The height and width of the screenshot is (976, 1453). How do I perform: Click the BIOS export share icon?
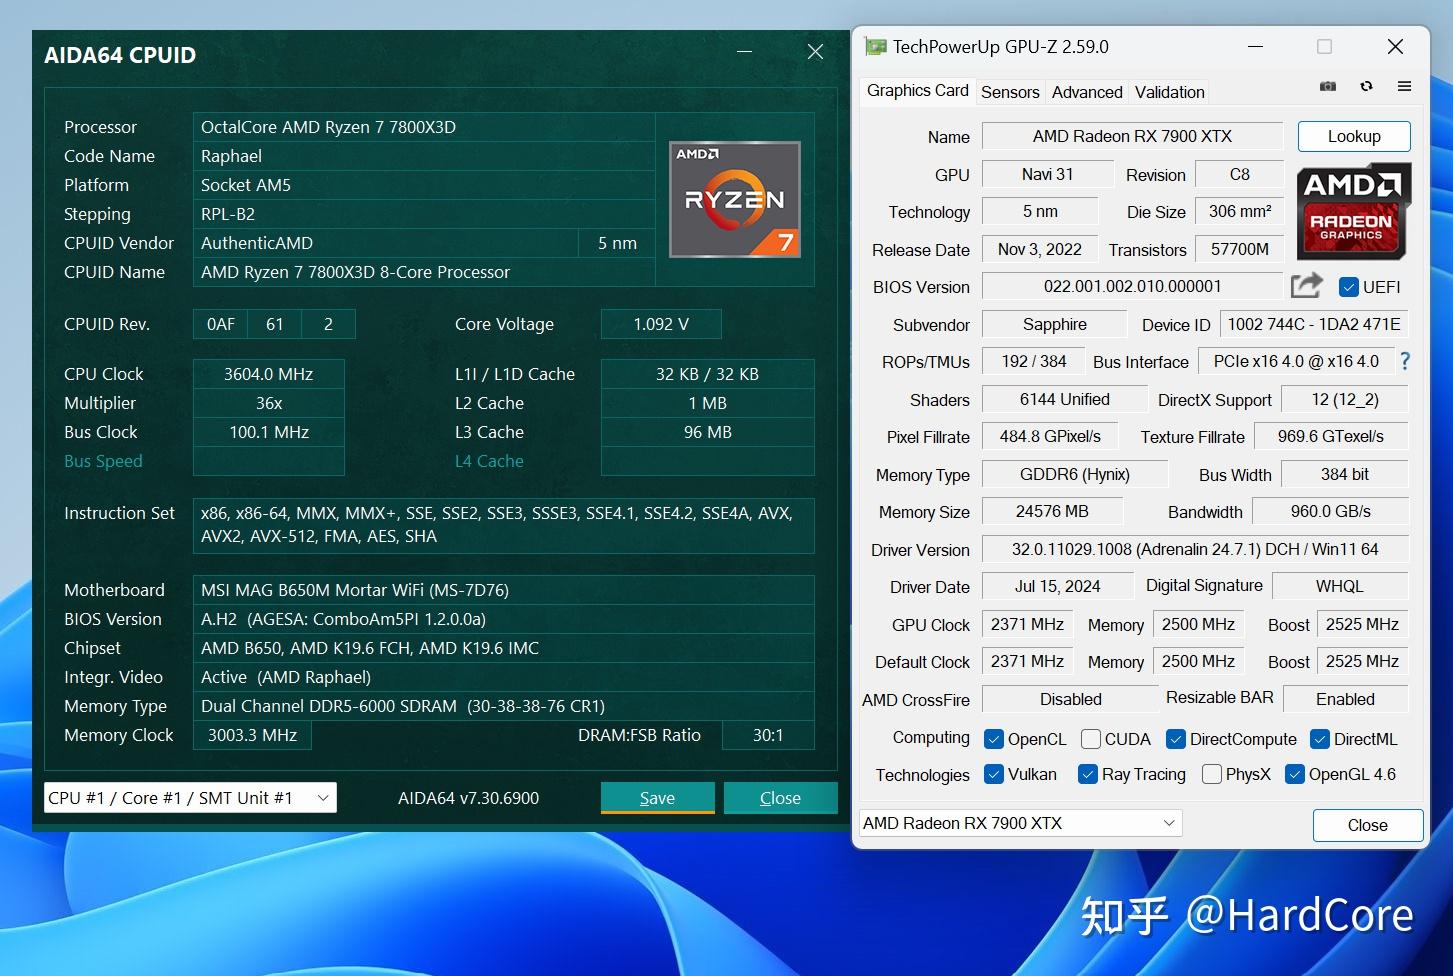coord(1306,286)
